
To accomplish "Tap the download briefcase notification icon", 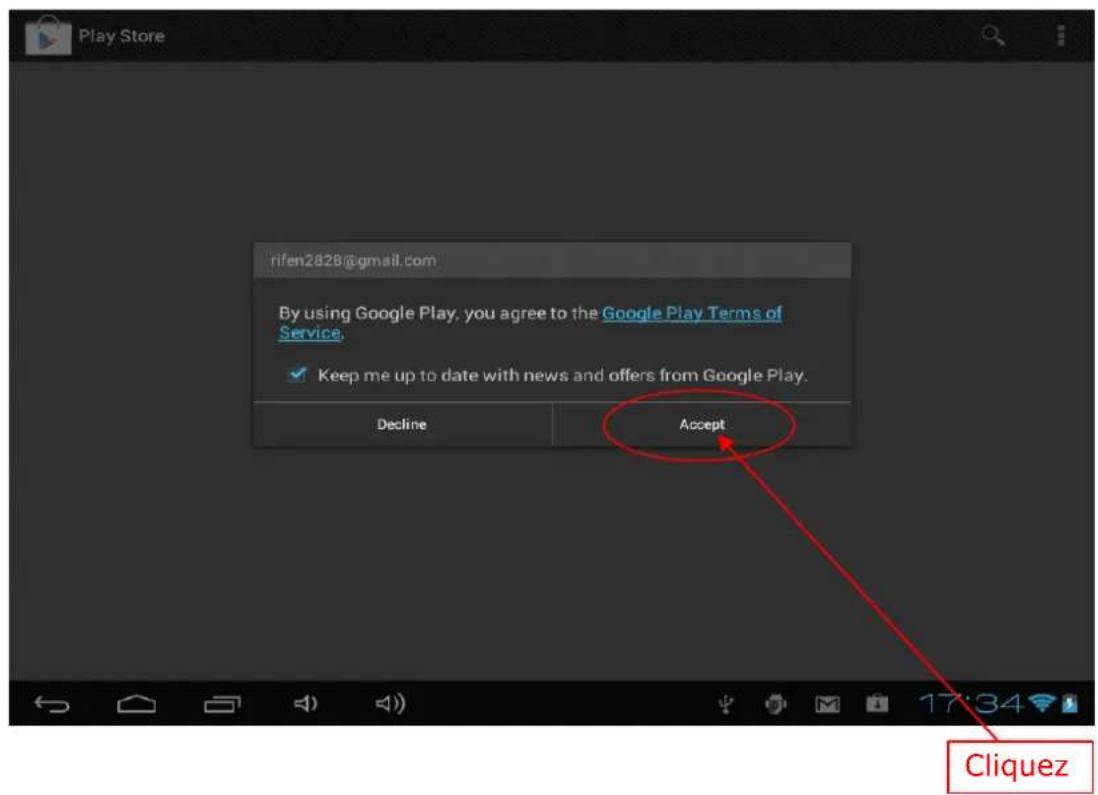I will [x=877, y=703].
